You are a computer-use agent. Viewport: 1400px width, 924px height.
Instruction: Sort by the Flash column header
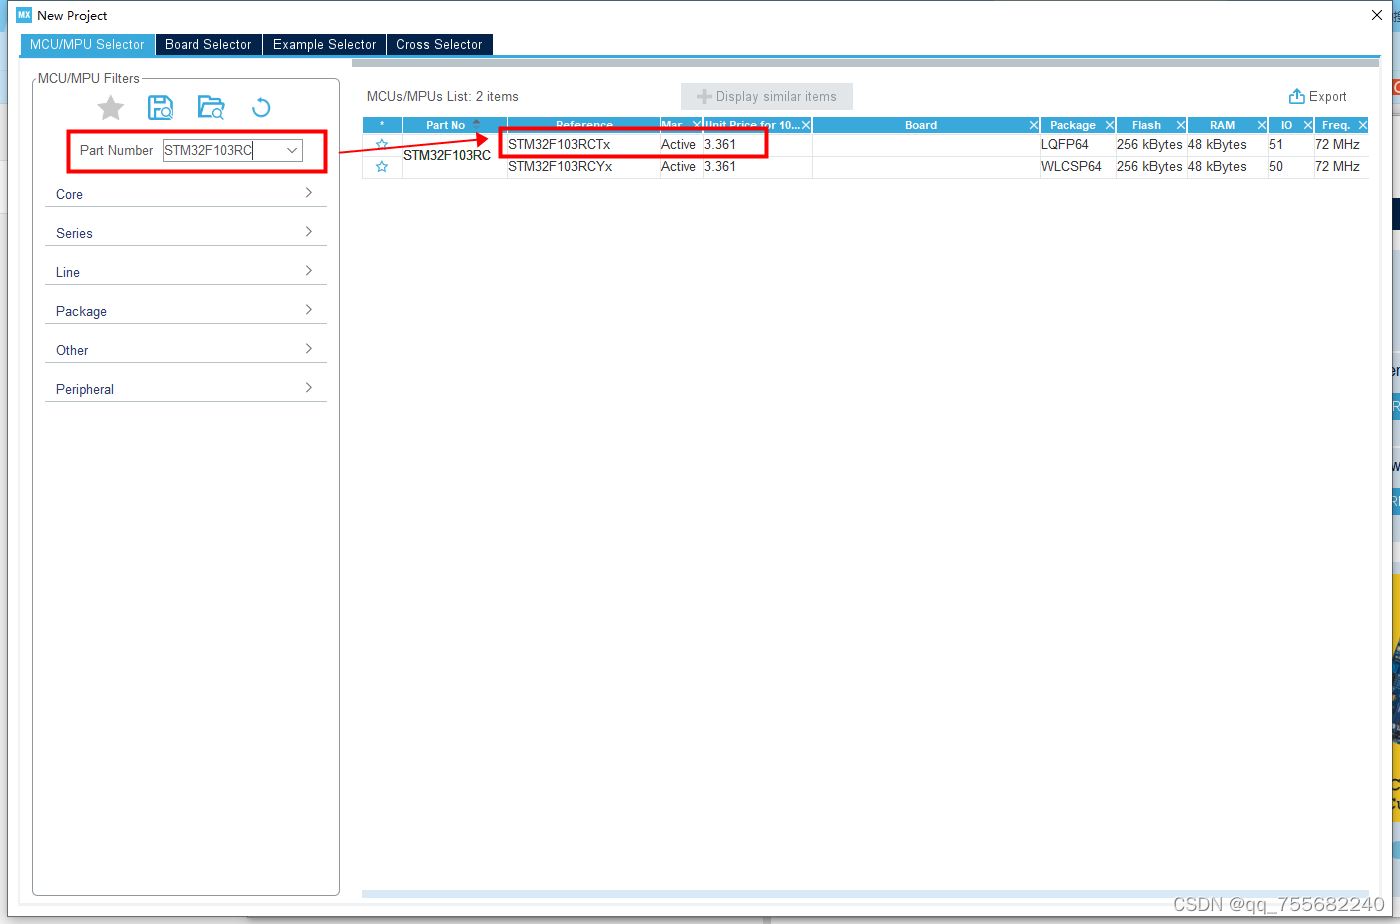tap(1146, 125)
